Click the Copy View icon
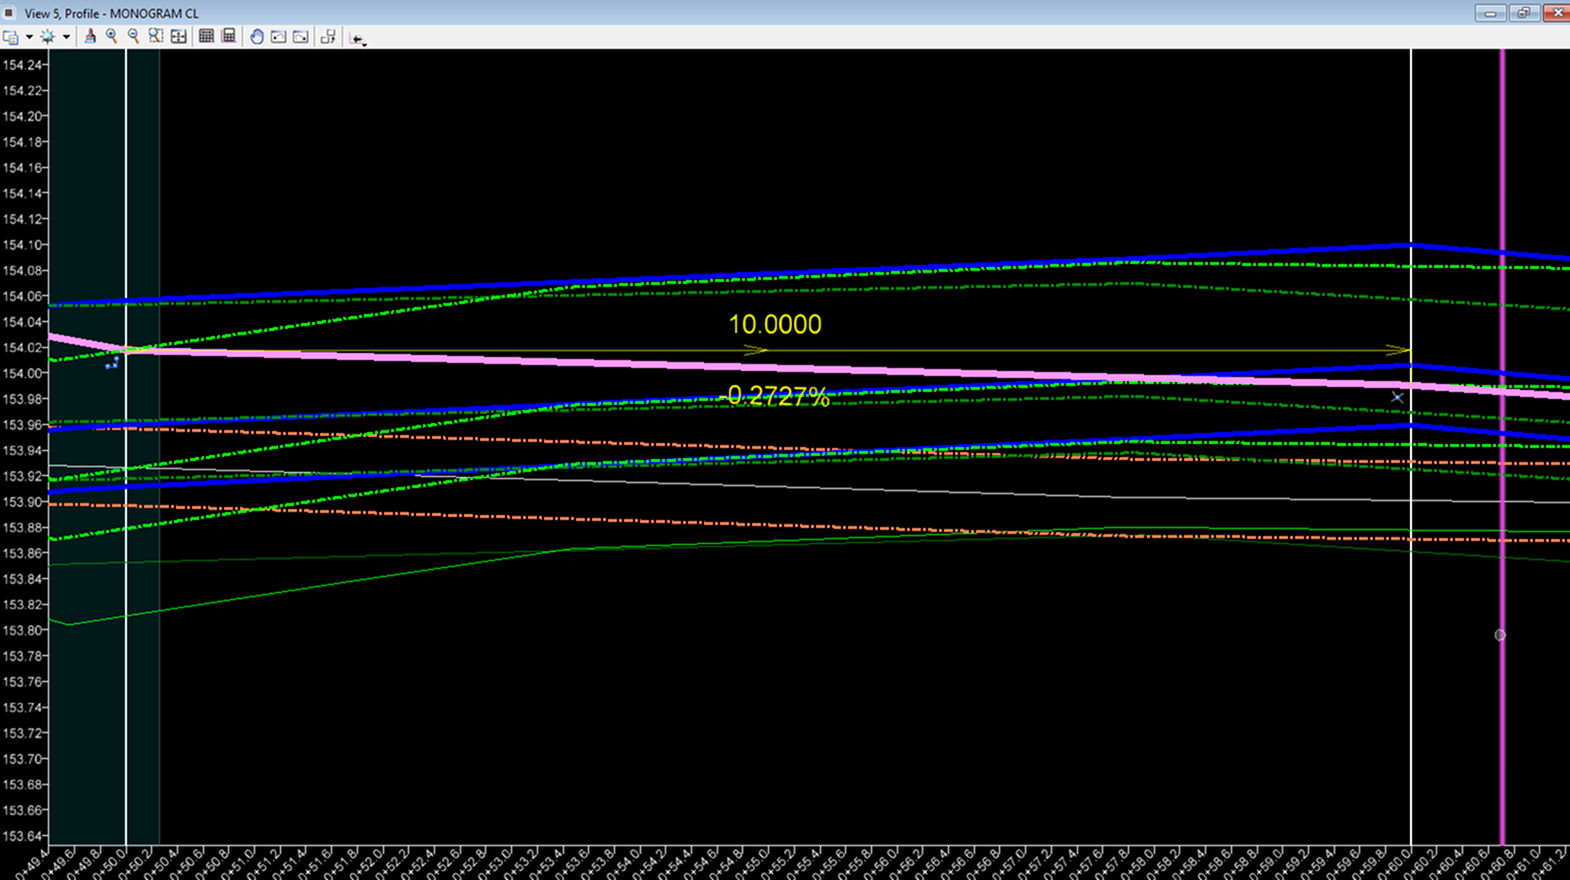This screenshot has width=1570, height=880. click(x=328, y=37)
